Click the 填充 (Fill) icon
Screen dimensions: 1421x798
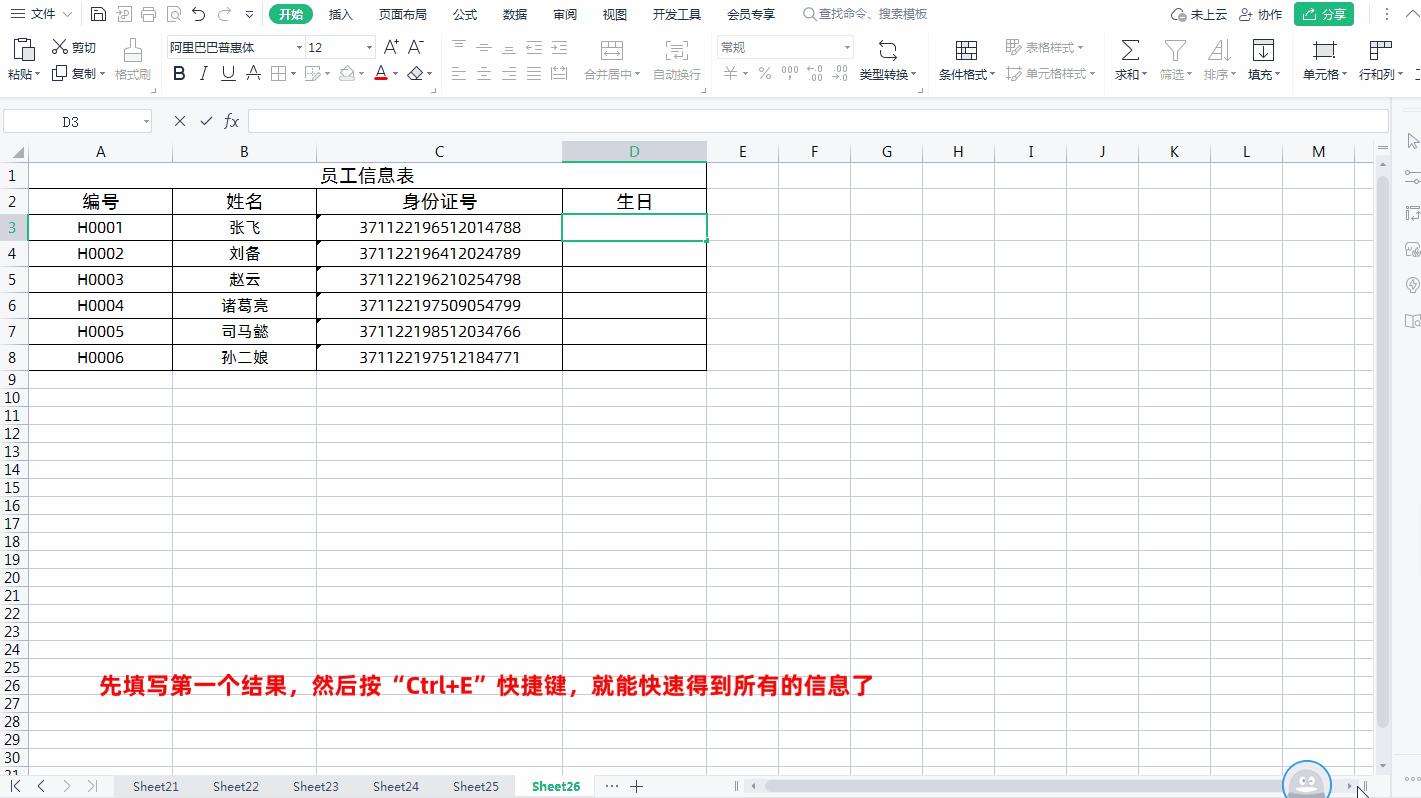point(1263,60)
